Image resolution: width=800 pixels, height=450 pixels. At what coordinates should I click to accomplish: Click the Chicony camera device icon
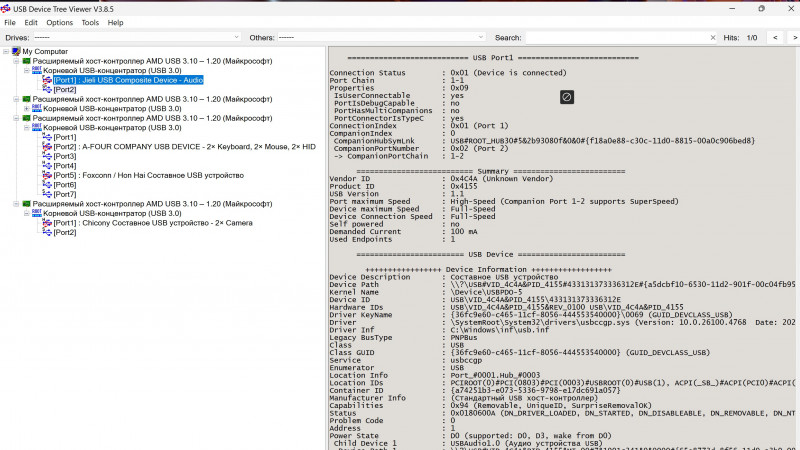[x=47, y=223]
